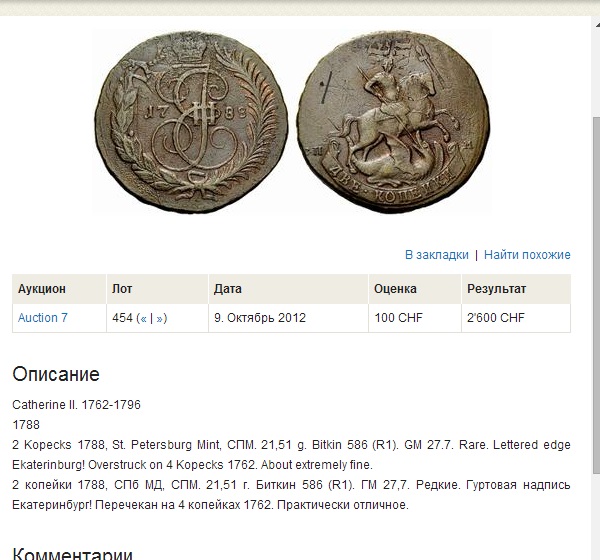Select the Аукцион column header

coord(59,289)
